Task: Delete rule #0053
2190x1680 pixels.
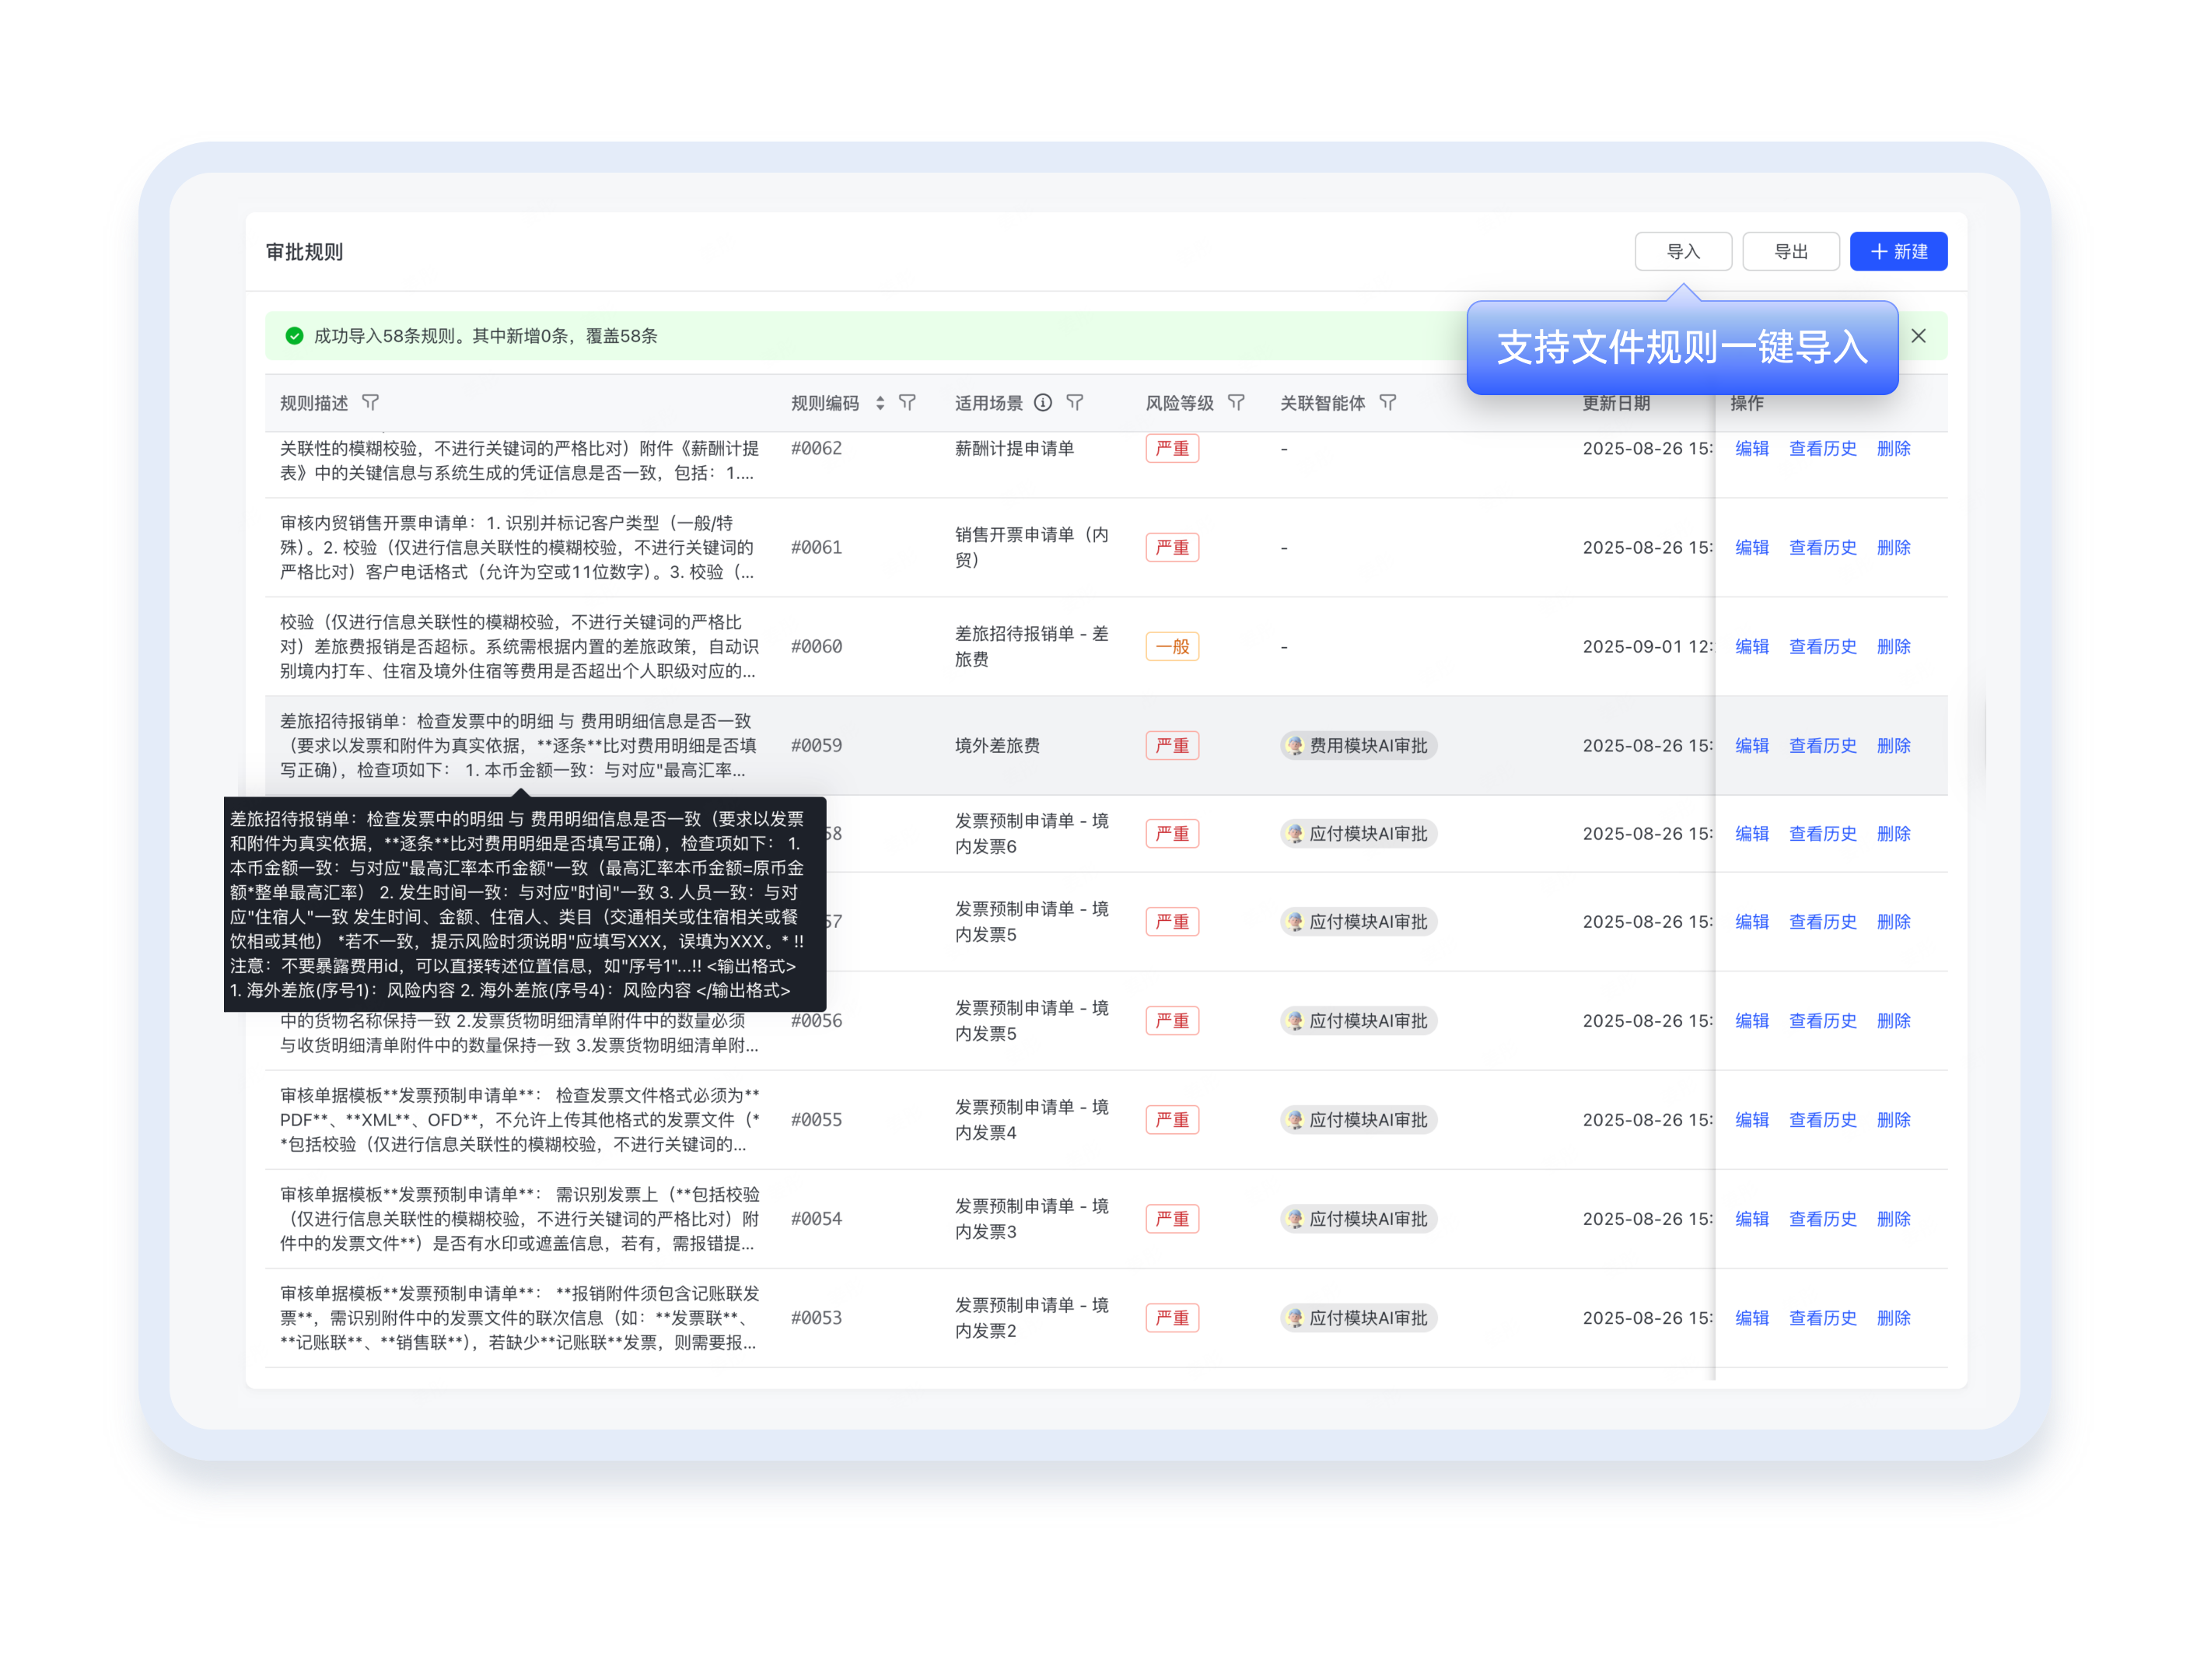Action: pyautogui.click(x=1893, y=1317)
